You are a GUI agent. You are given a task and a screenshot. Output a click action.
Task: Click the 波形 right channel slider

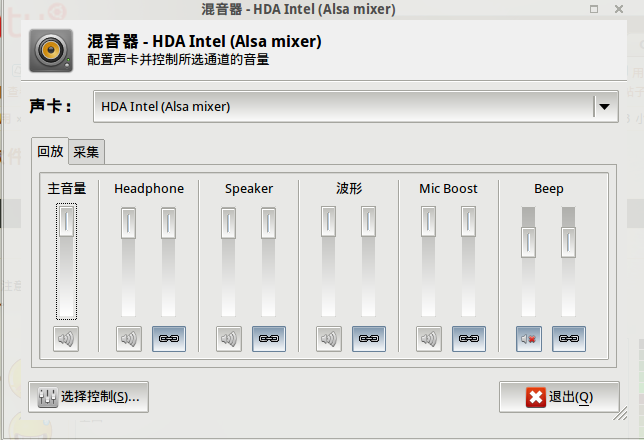[x=368, y=221]
